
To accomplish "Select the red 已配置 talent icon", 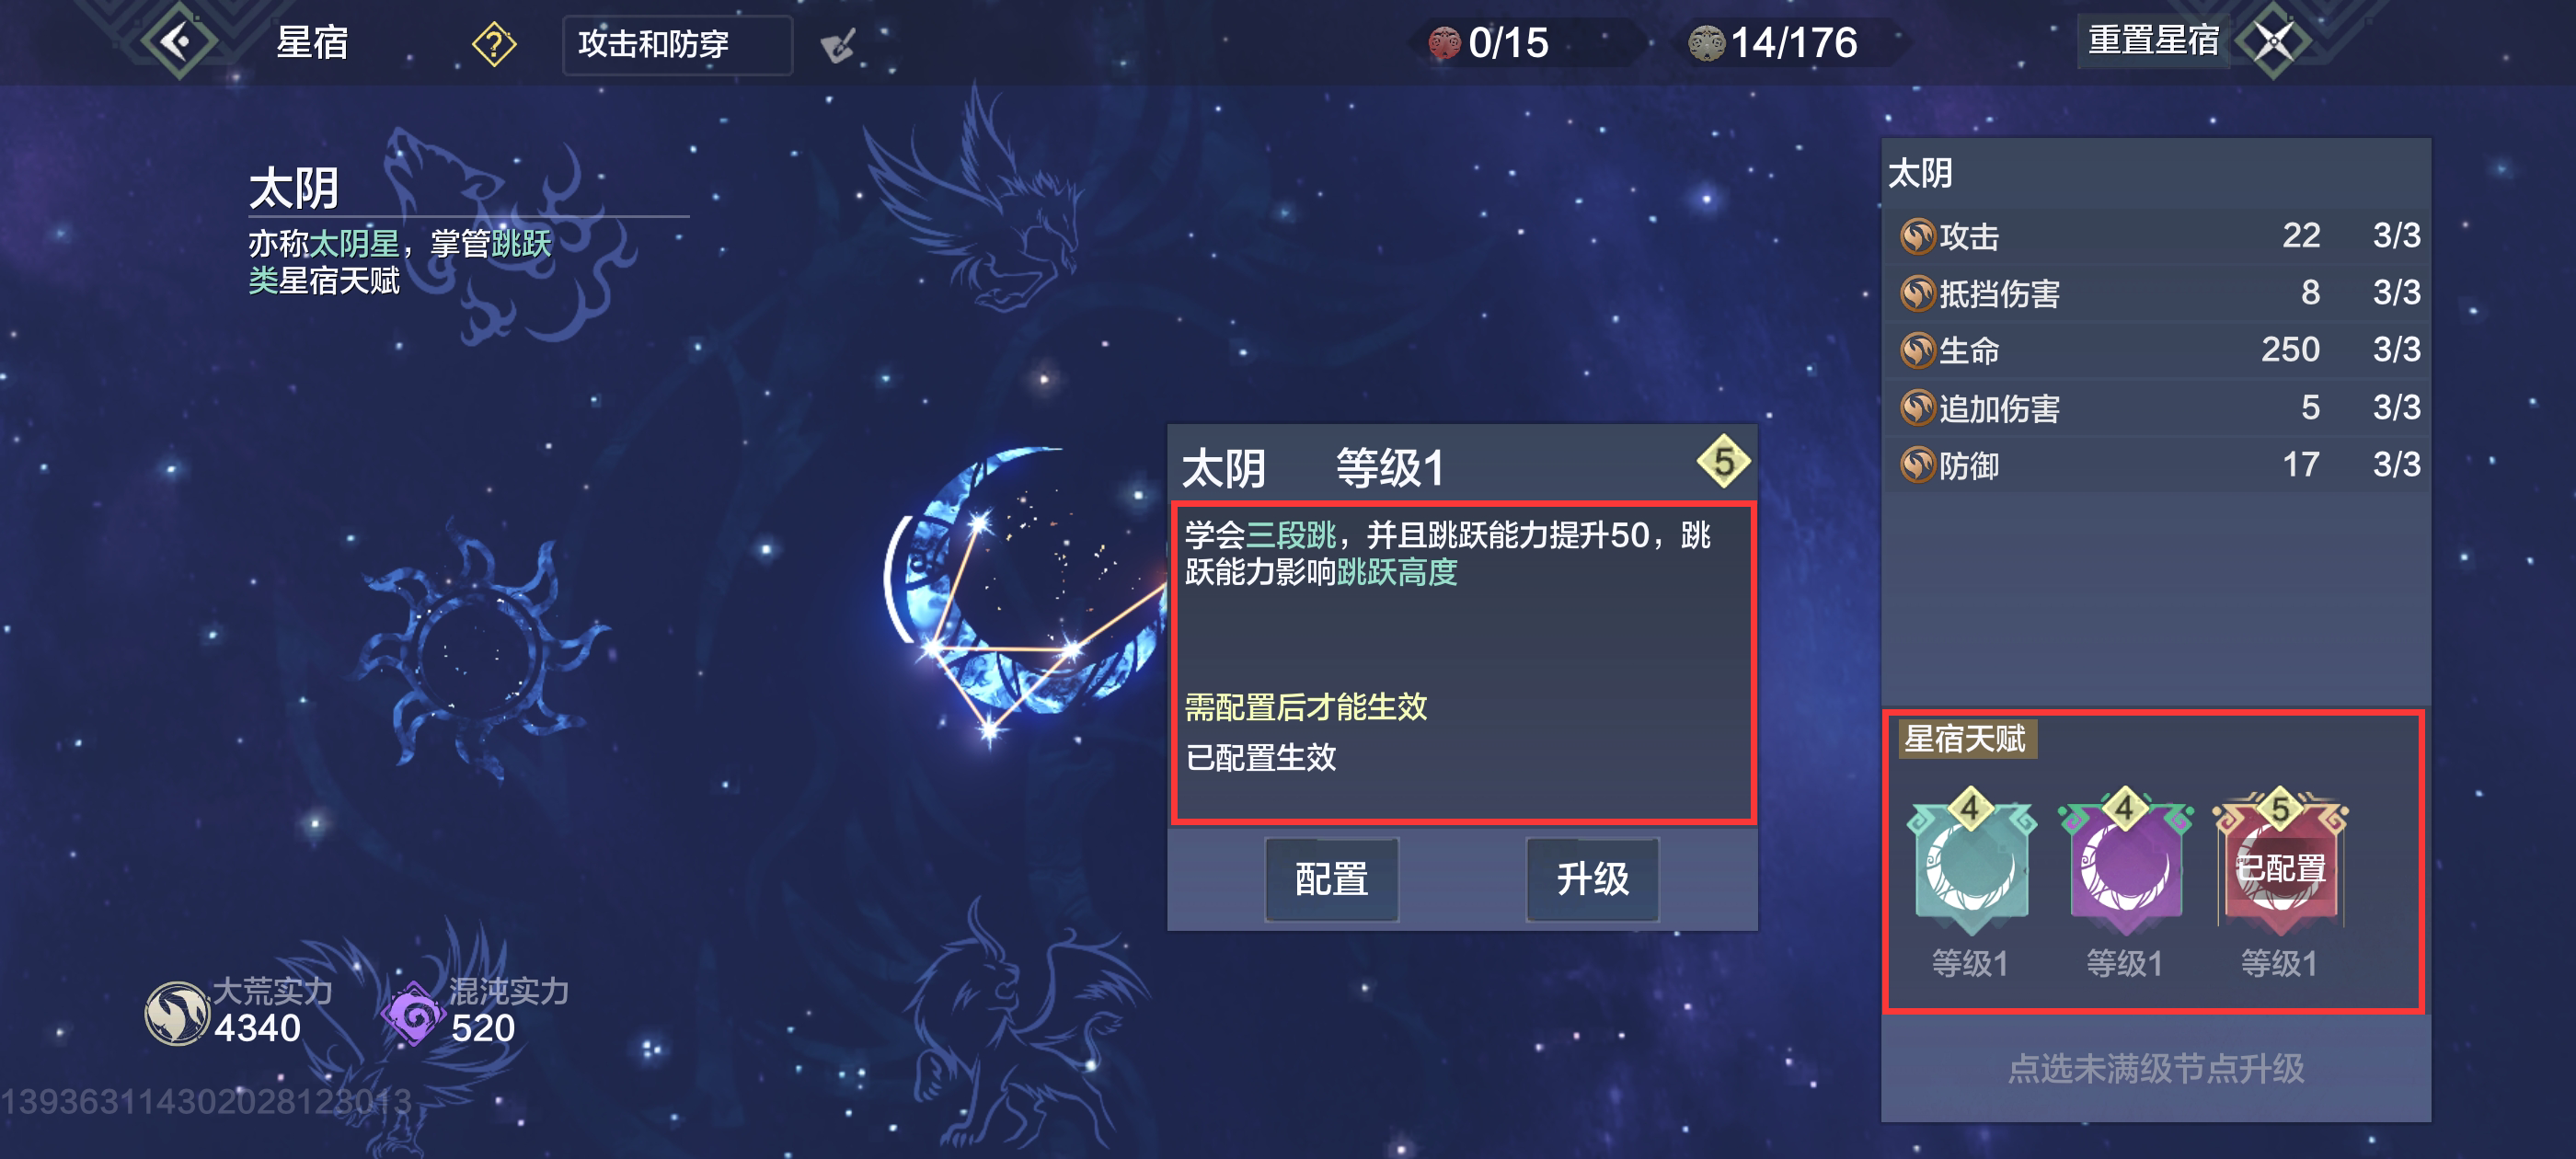I will [x=2280, y=862].
